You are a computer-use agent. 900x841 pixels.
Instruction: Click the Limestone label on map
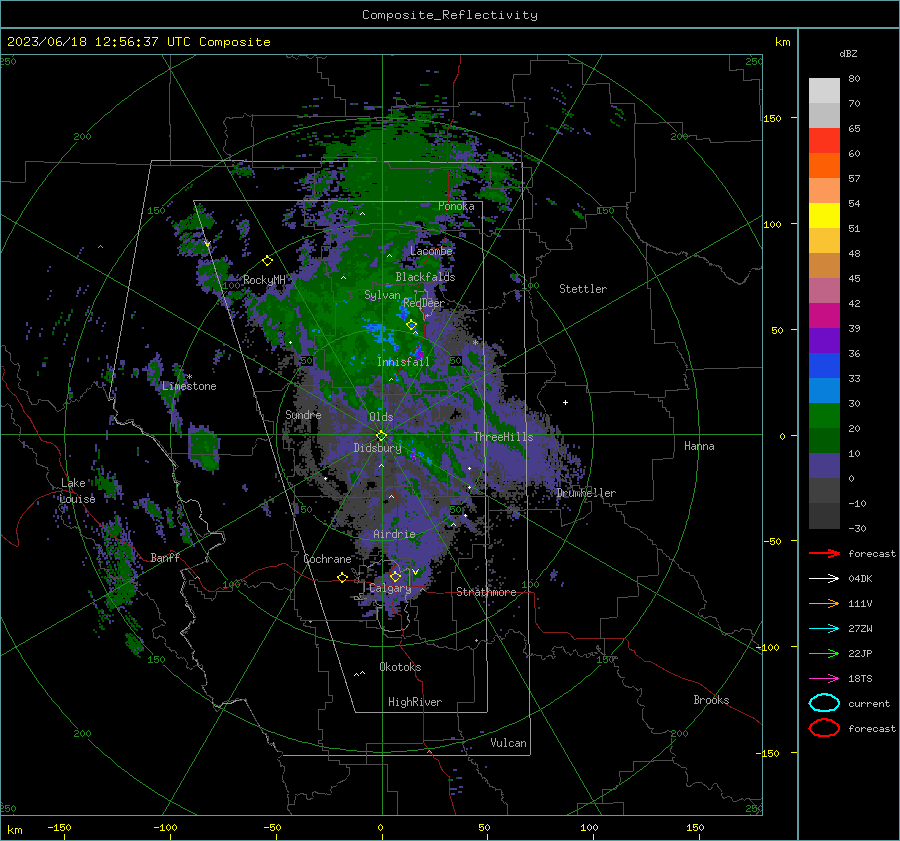189,386
